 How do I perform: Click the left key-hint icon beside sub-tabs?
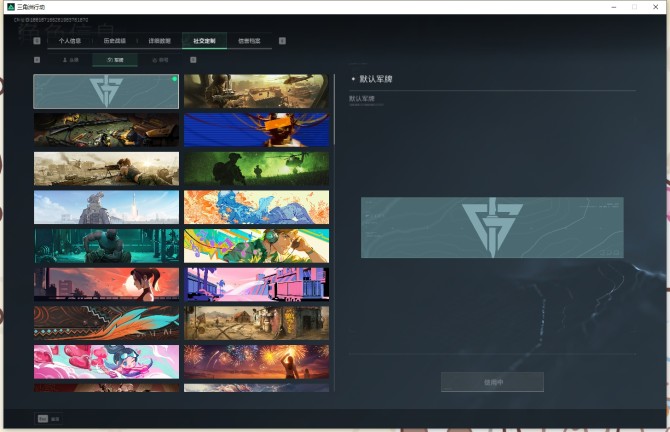(37, 60)
